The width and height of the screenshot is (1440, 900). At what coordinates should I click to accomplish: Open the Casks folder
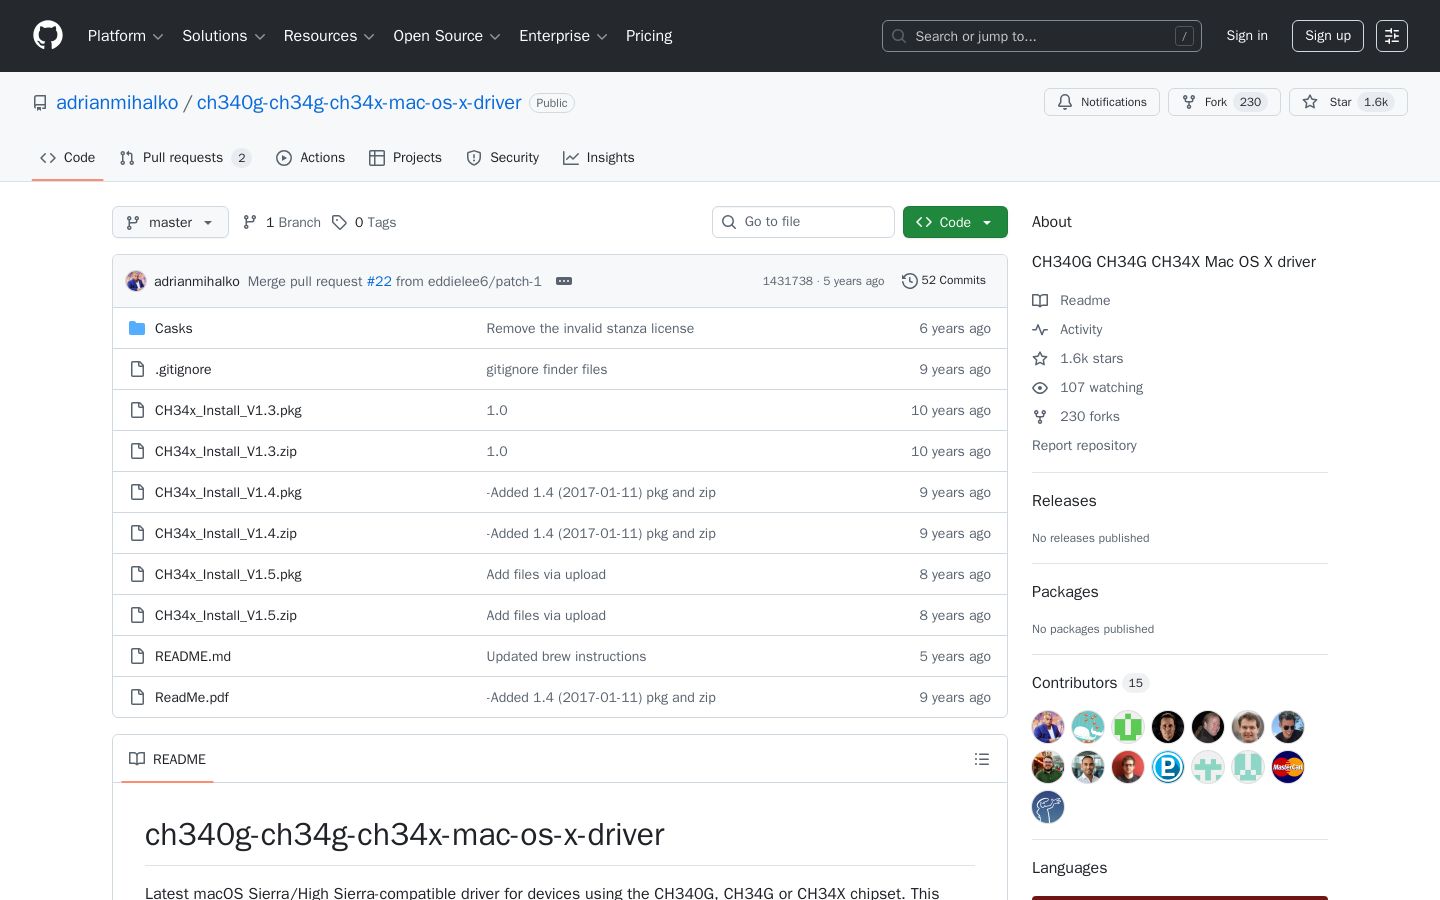pos(174,328)
